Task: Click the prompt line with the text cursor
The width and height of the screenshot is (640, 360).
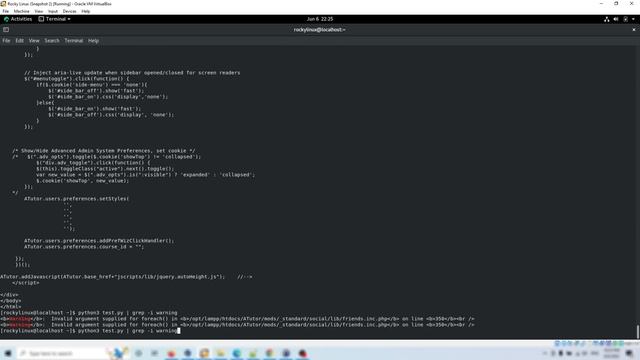Action: (x=90, y=331)
